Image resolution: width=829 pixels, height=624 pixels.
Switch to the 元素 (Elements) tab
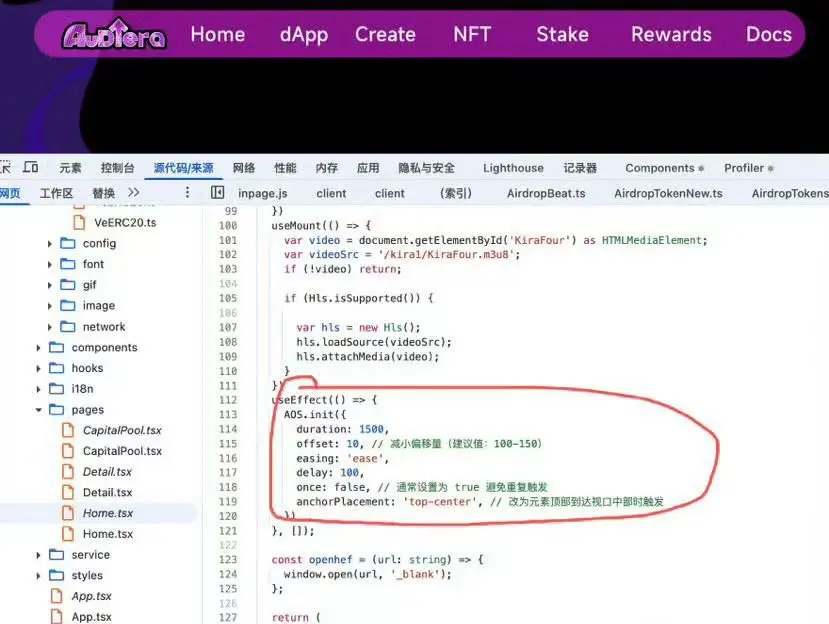(x=70, y=168)
